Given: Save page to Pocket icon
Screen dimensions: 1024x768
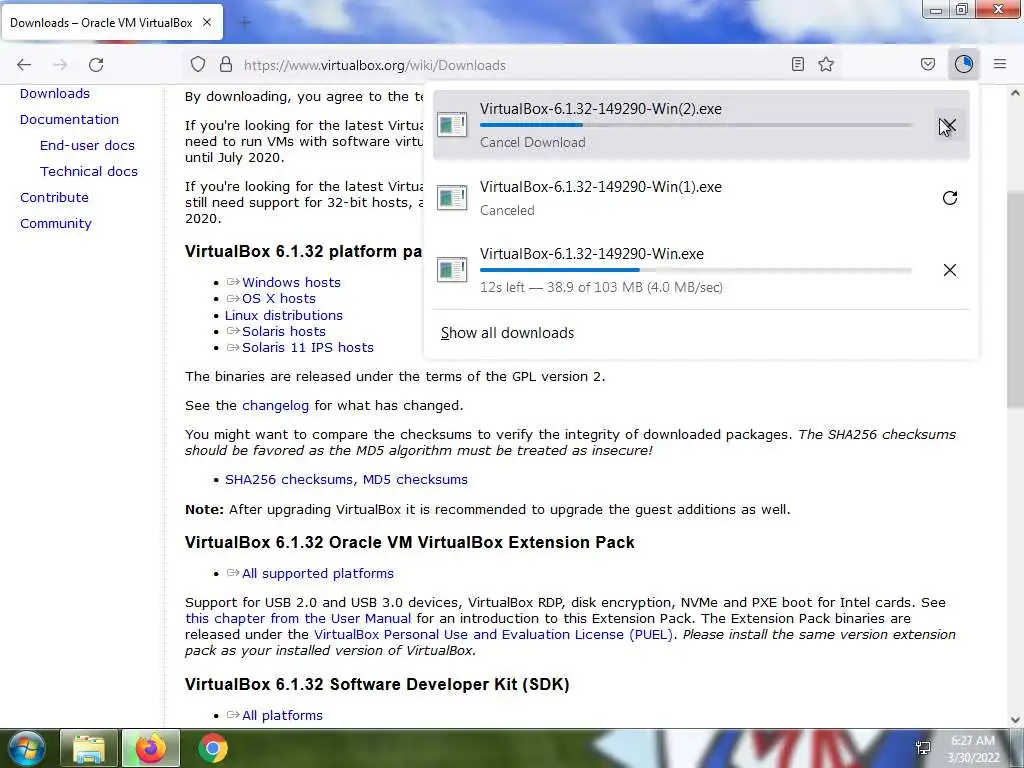Looking at the screenshot, I should [928, 65].
